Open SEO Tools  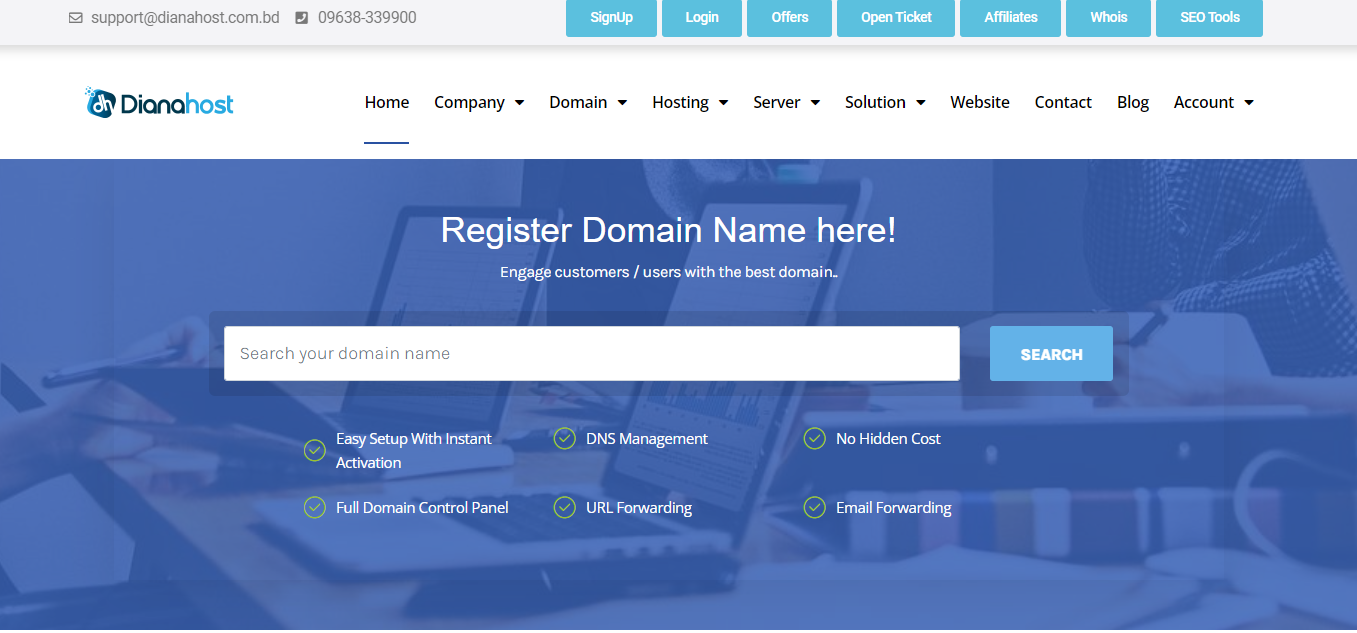click(1209, 18)
